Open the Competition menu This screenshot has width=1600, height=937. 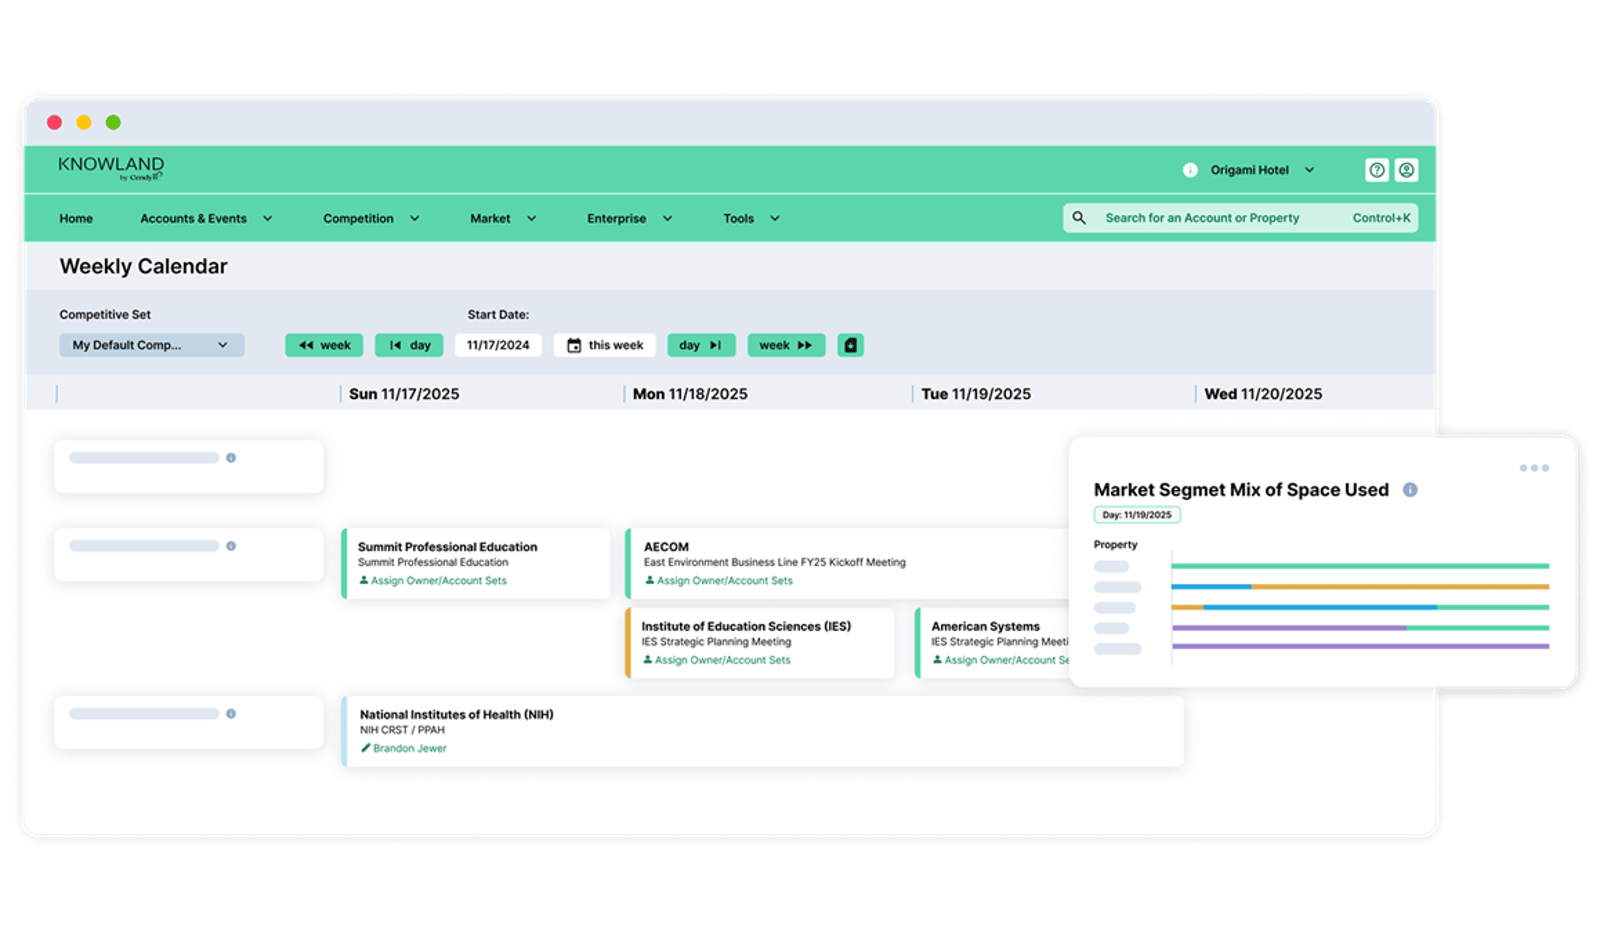click(371, 218)
